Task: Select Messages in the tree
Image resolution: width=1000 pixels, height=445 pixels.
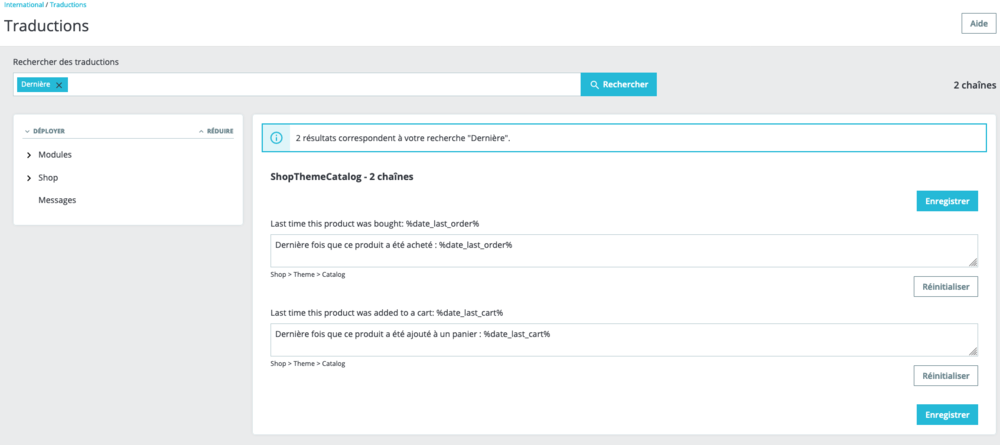Action: [x=57, y=200]
